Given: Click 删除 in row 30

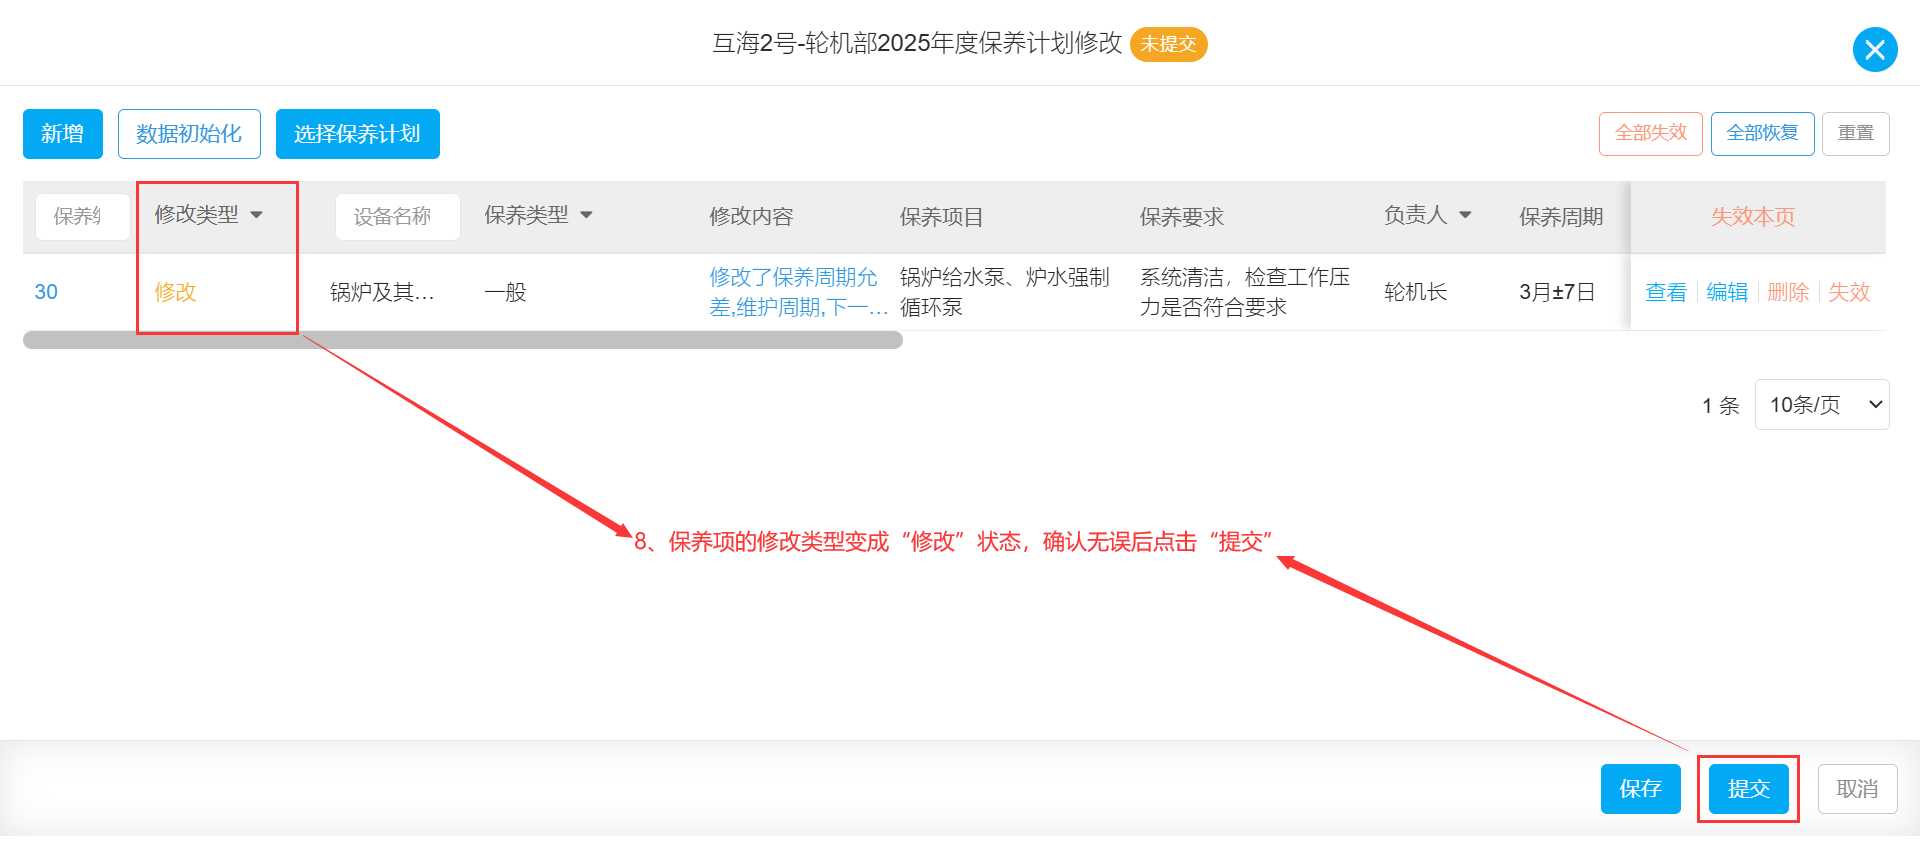Looking at the screenshot, I should point(1788,292).
